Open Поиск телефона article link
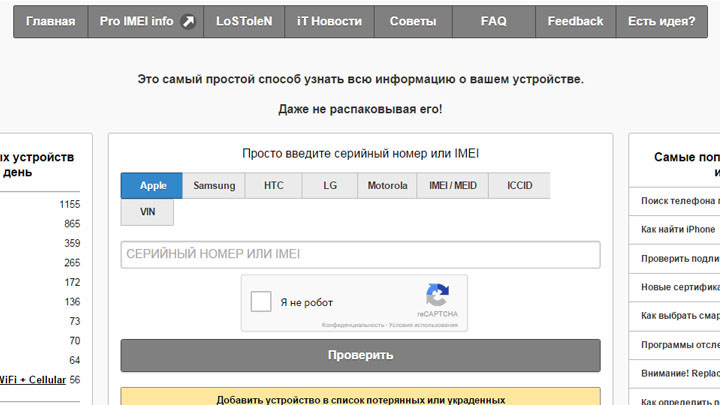This screenshot has width=720, height=405. (x=681, y=201)
